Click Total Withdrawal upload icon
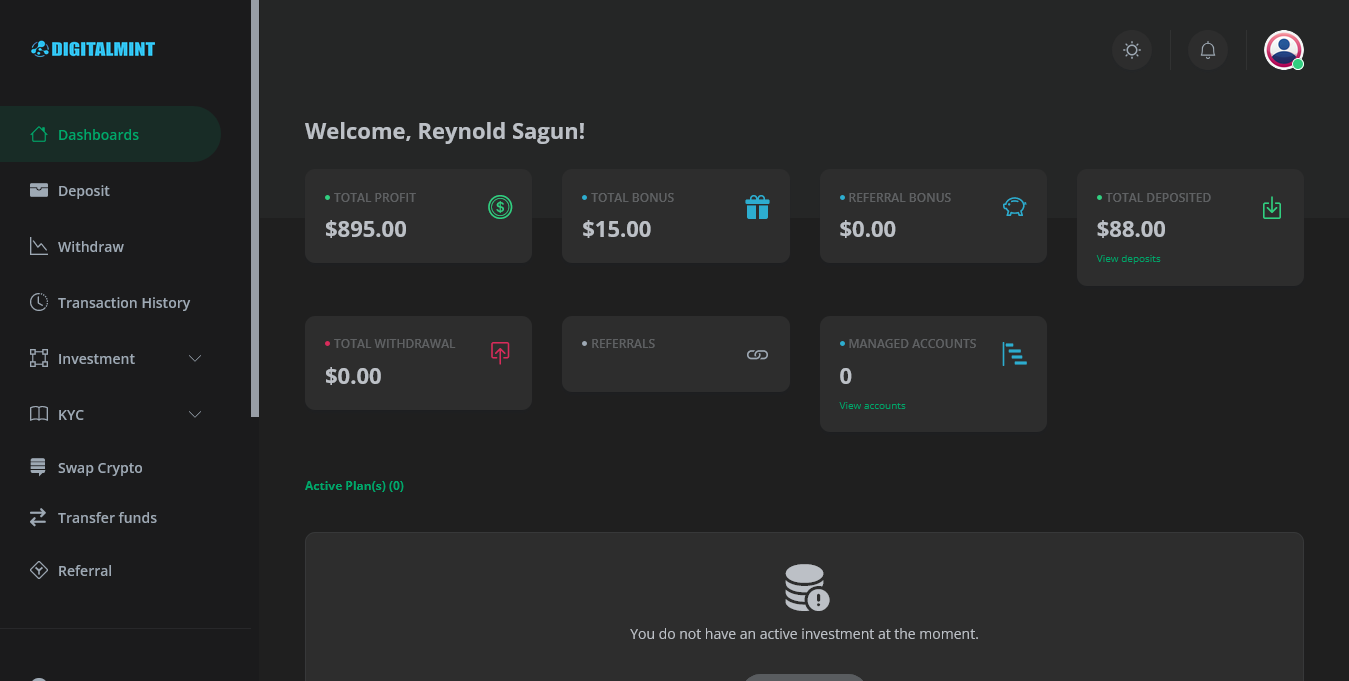The height and width of the screenshot is (681, 1349). [500, 353]
